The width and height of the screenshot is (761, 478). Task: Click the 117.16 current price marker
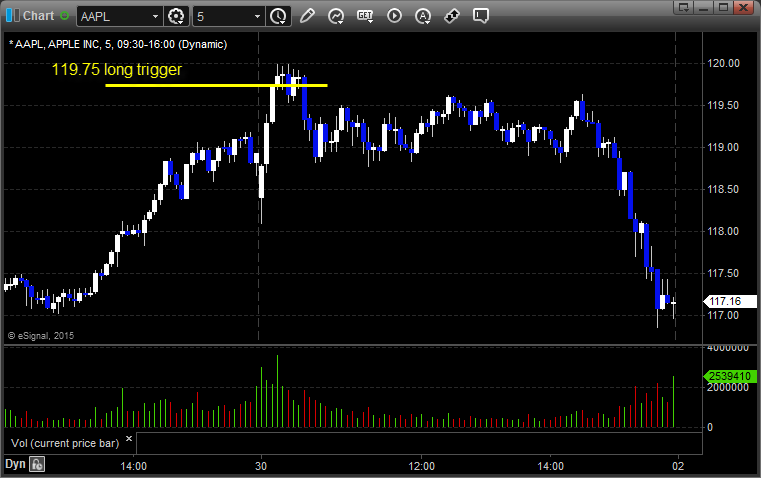[x=729, y=301]
